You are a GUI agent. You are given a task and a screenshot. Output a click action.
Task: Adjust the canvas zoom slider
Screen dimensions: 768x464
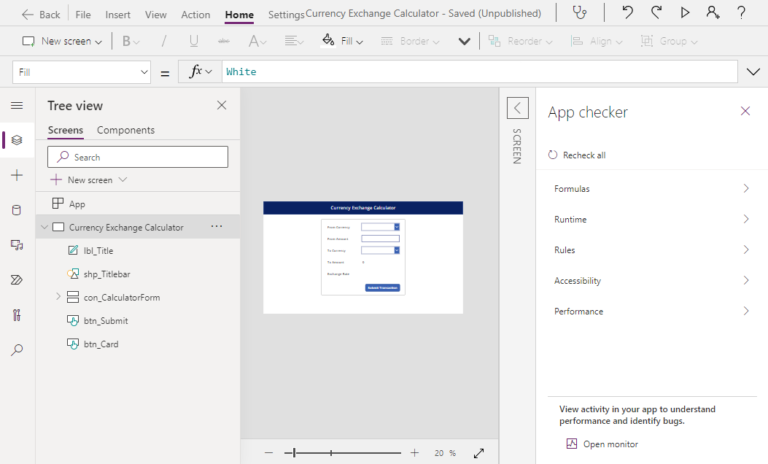[x=293, y=453]
